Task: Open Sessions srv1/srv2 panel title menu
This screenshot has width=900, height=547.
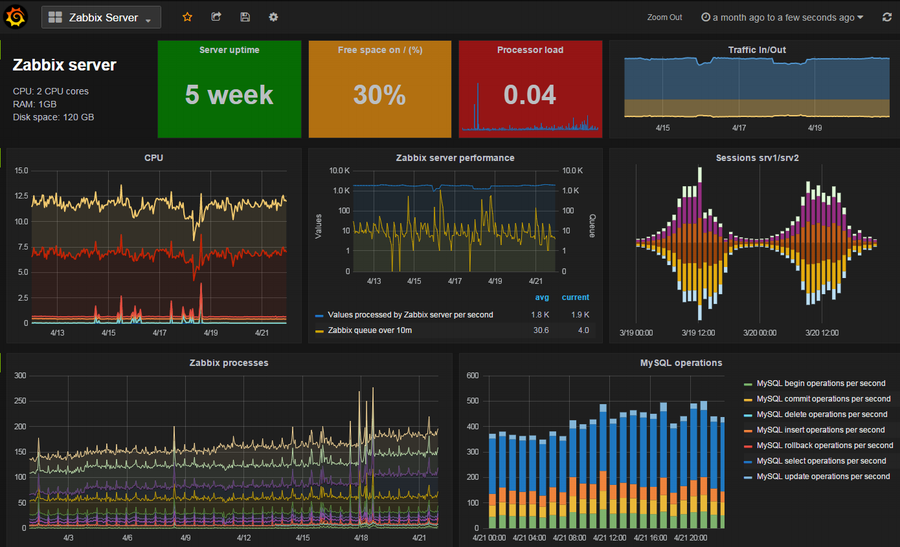Action: coord(757,158)
